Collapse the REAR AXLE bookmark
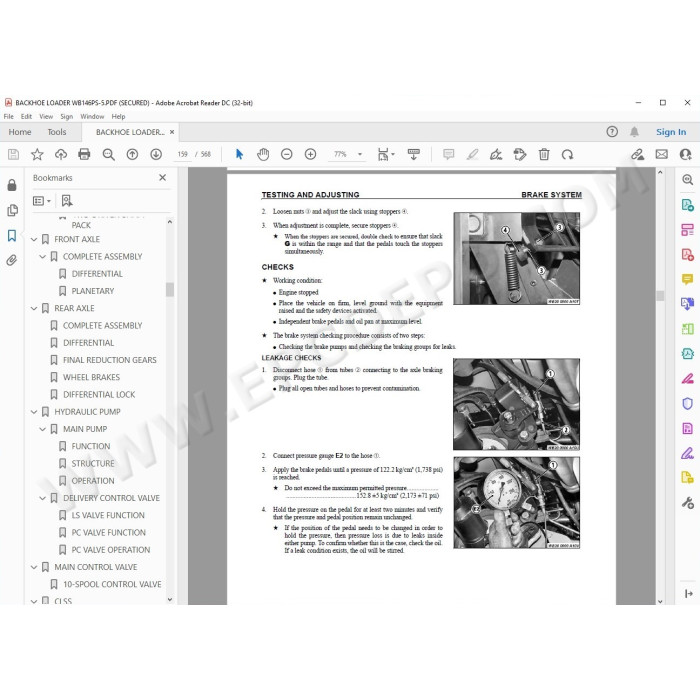The image size is (700, 700). pos(34,308)
